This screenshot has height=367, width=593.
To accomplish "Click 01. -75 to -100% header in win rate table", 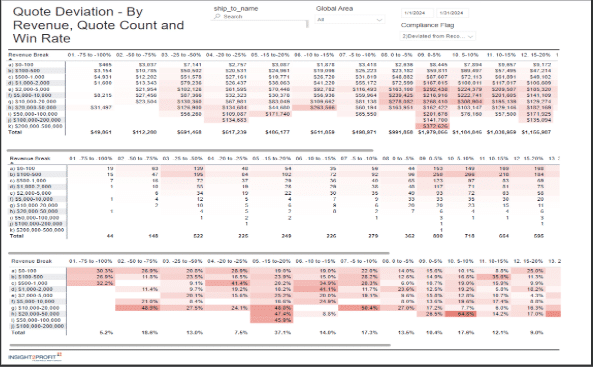I will [90, 261].
